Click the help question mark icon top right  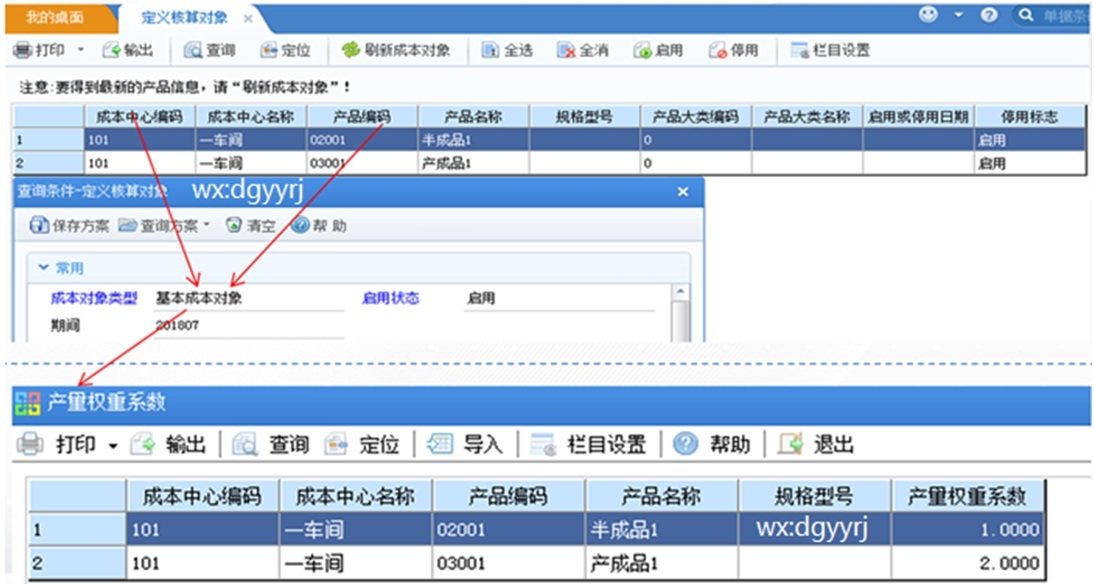pyautogui.click(x=989, y=15)
